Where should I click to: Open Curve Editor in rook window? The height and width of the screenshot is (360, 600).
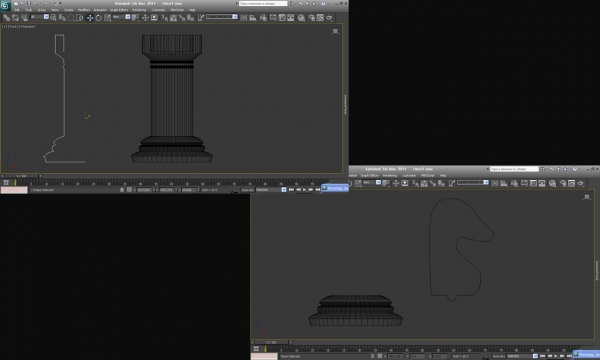282,18
